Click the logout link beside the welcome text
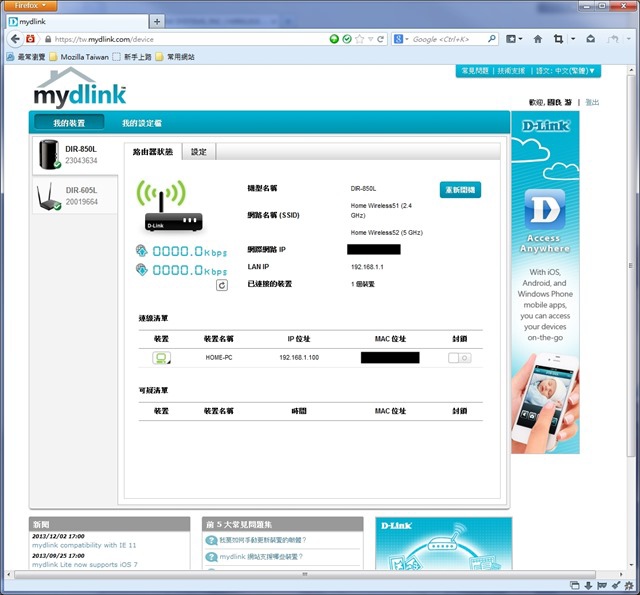The height and width of the screenshot is (595, 640). tap(592, 102)
